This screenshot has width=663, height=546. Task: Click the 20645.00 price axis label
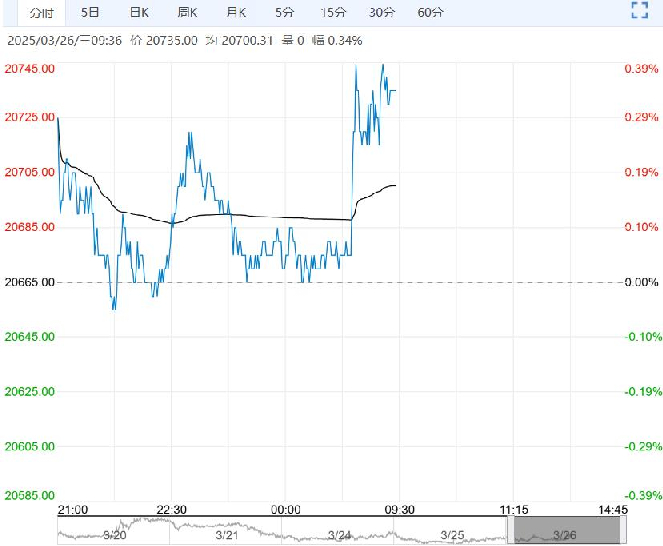point(30,337)
